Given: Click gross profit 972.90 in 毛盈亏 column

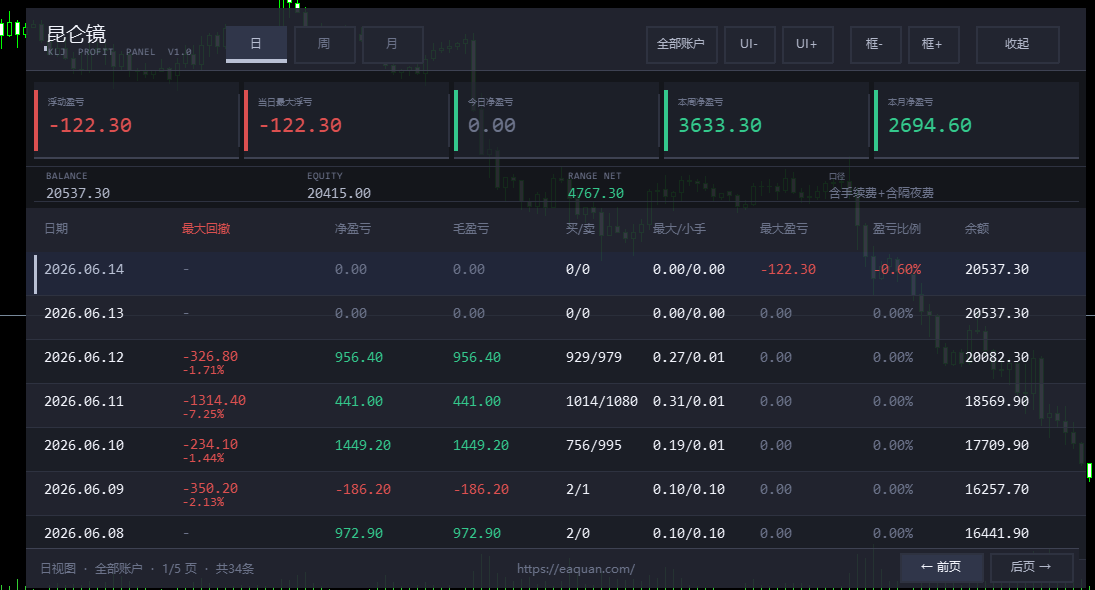Looking at the screenshot, I should [477, 533].
